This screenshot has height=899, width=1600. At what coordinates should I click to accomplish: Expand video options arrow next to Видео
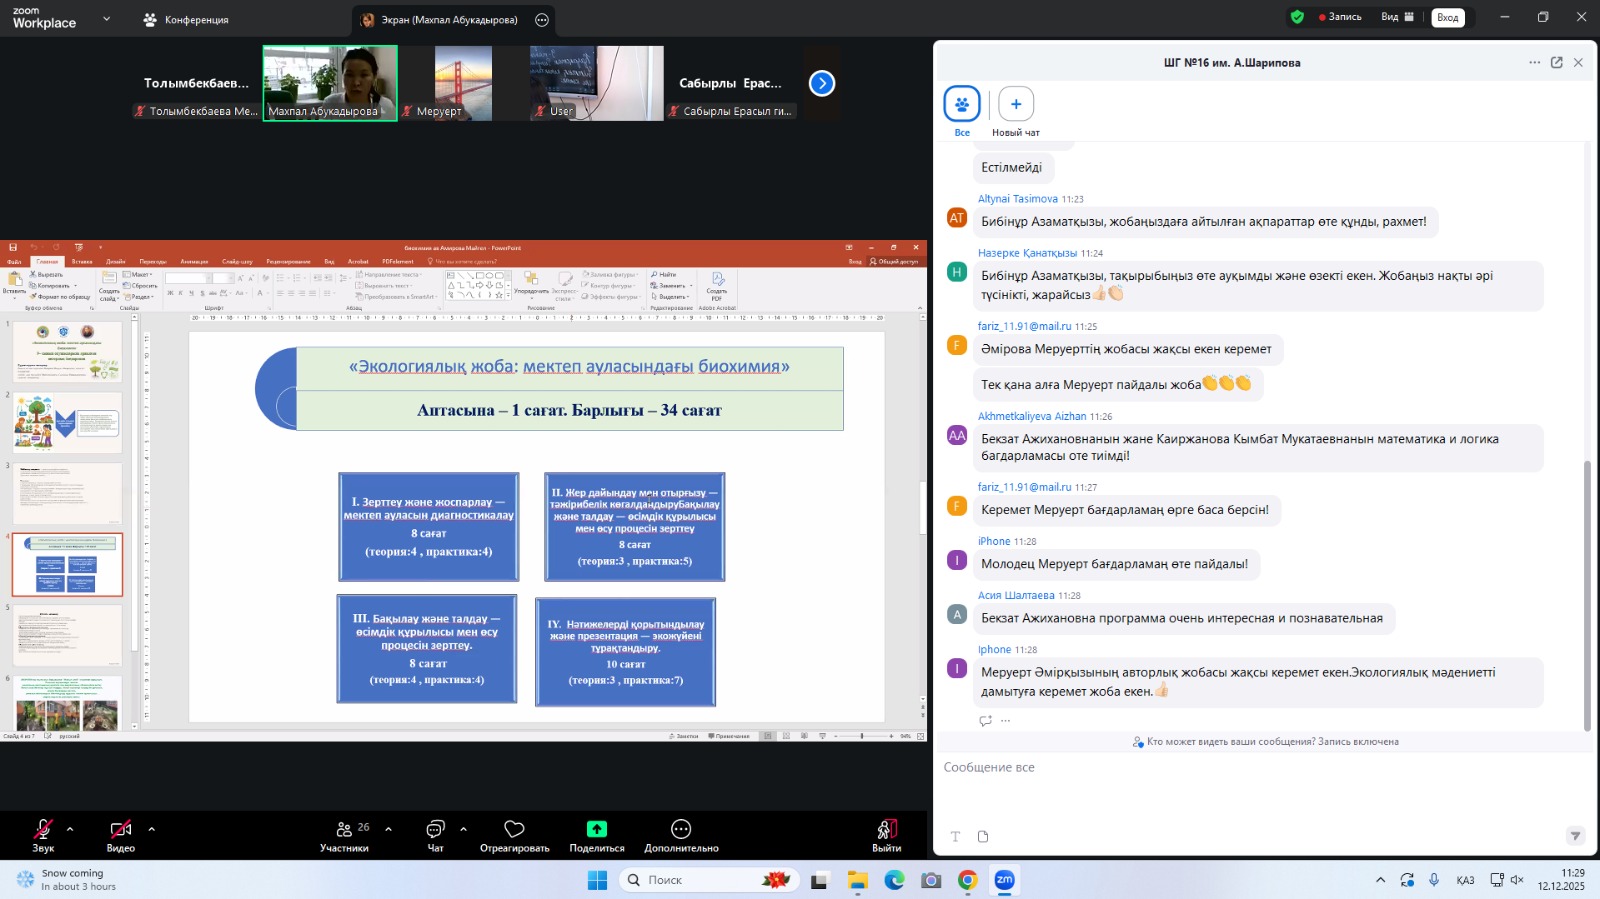coord(152,829)
